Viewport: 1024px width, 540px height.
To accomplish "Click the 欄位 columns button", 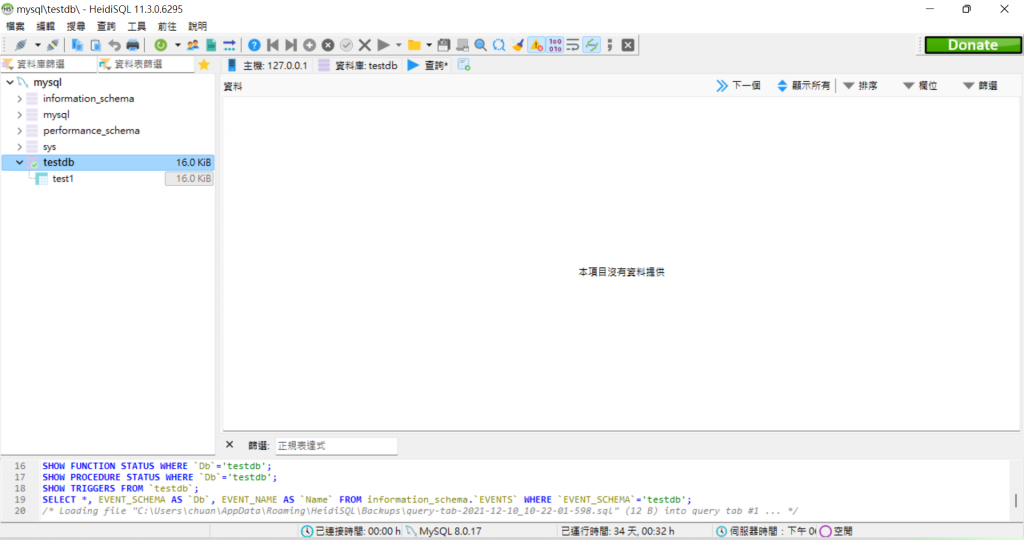I will [920, 86].
